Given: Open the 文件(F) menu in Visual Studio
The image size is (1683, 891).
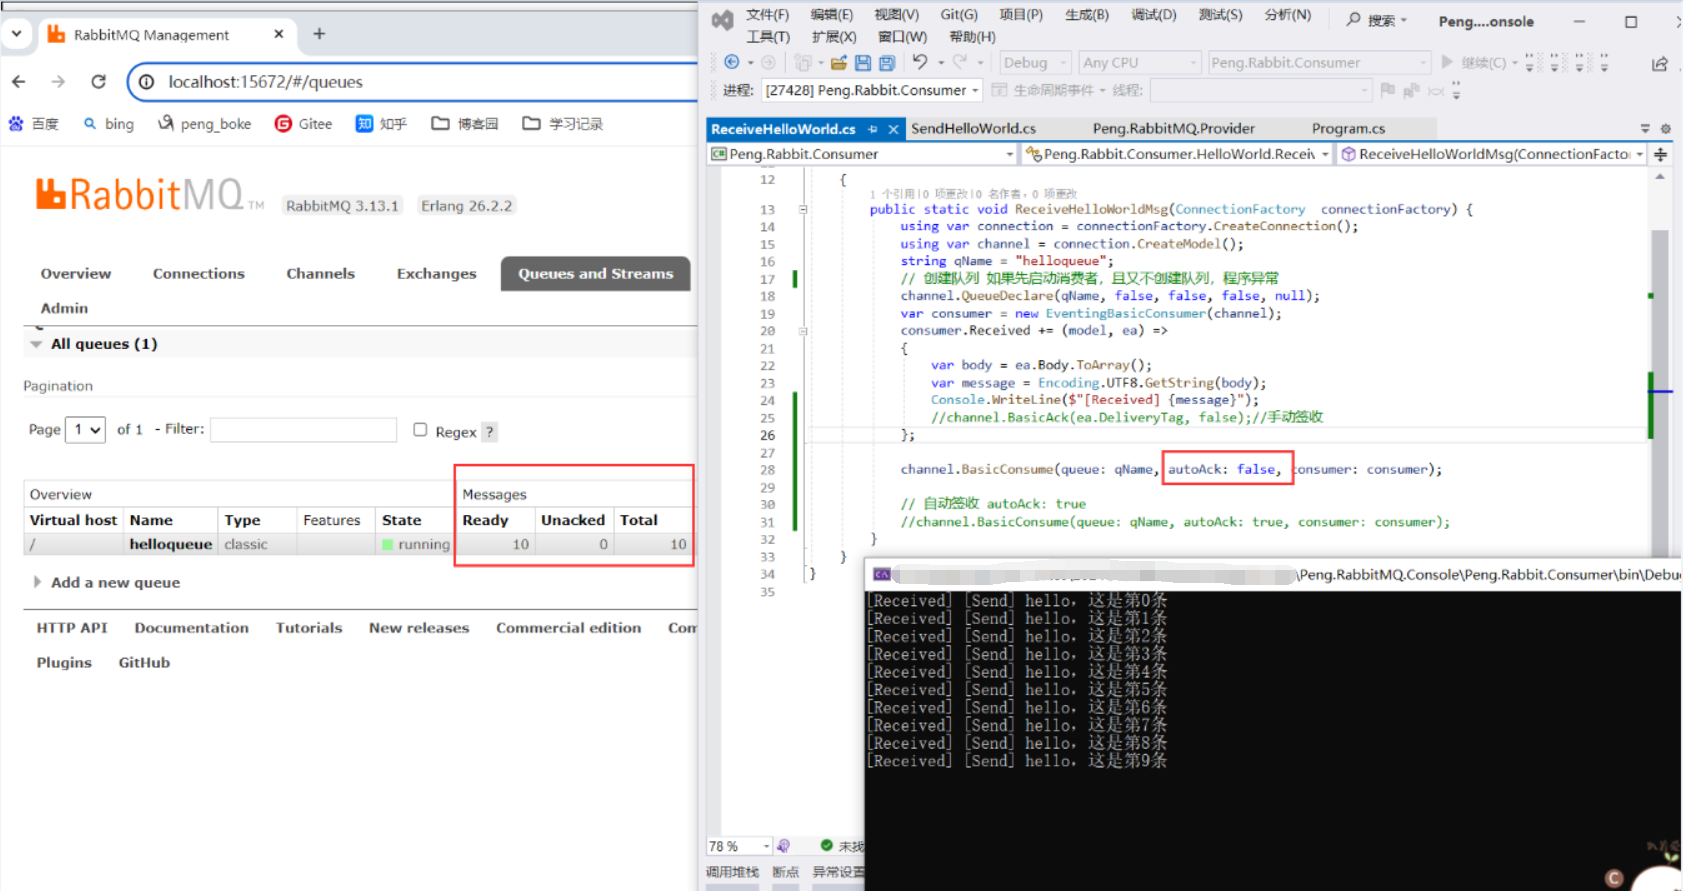Looking at the screenshot, I should [767, 15].
